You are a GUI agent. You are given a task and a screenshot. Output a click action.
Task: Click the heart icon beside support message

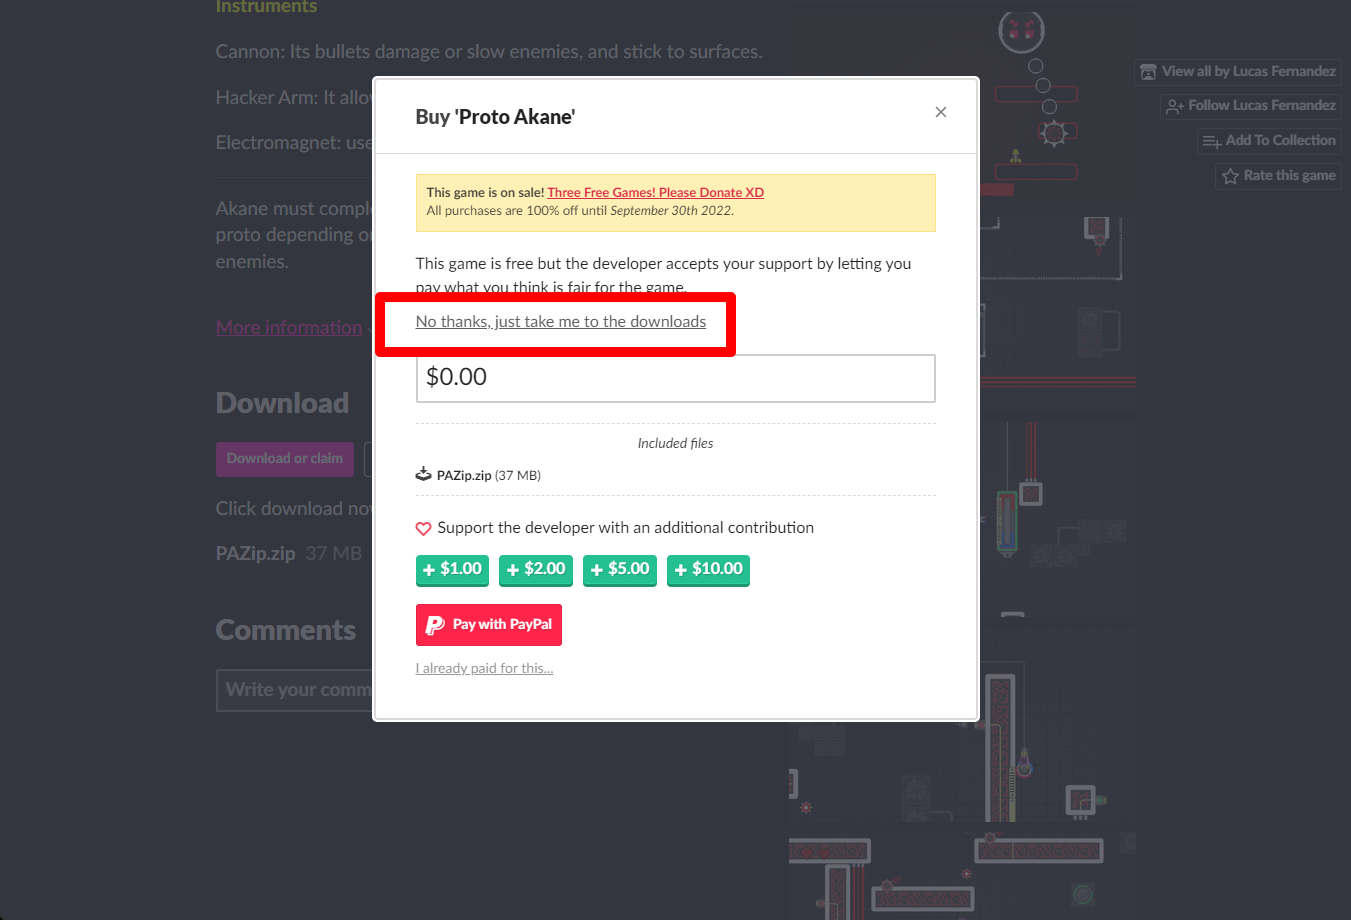(424, 528)
